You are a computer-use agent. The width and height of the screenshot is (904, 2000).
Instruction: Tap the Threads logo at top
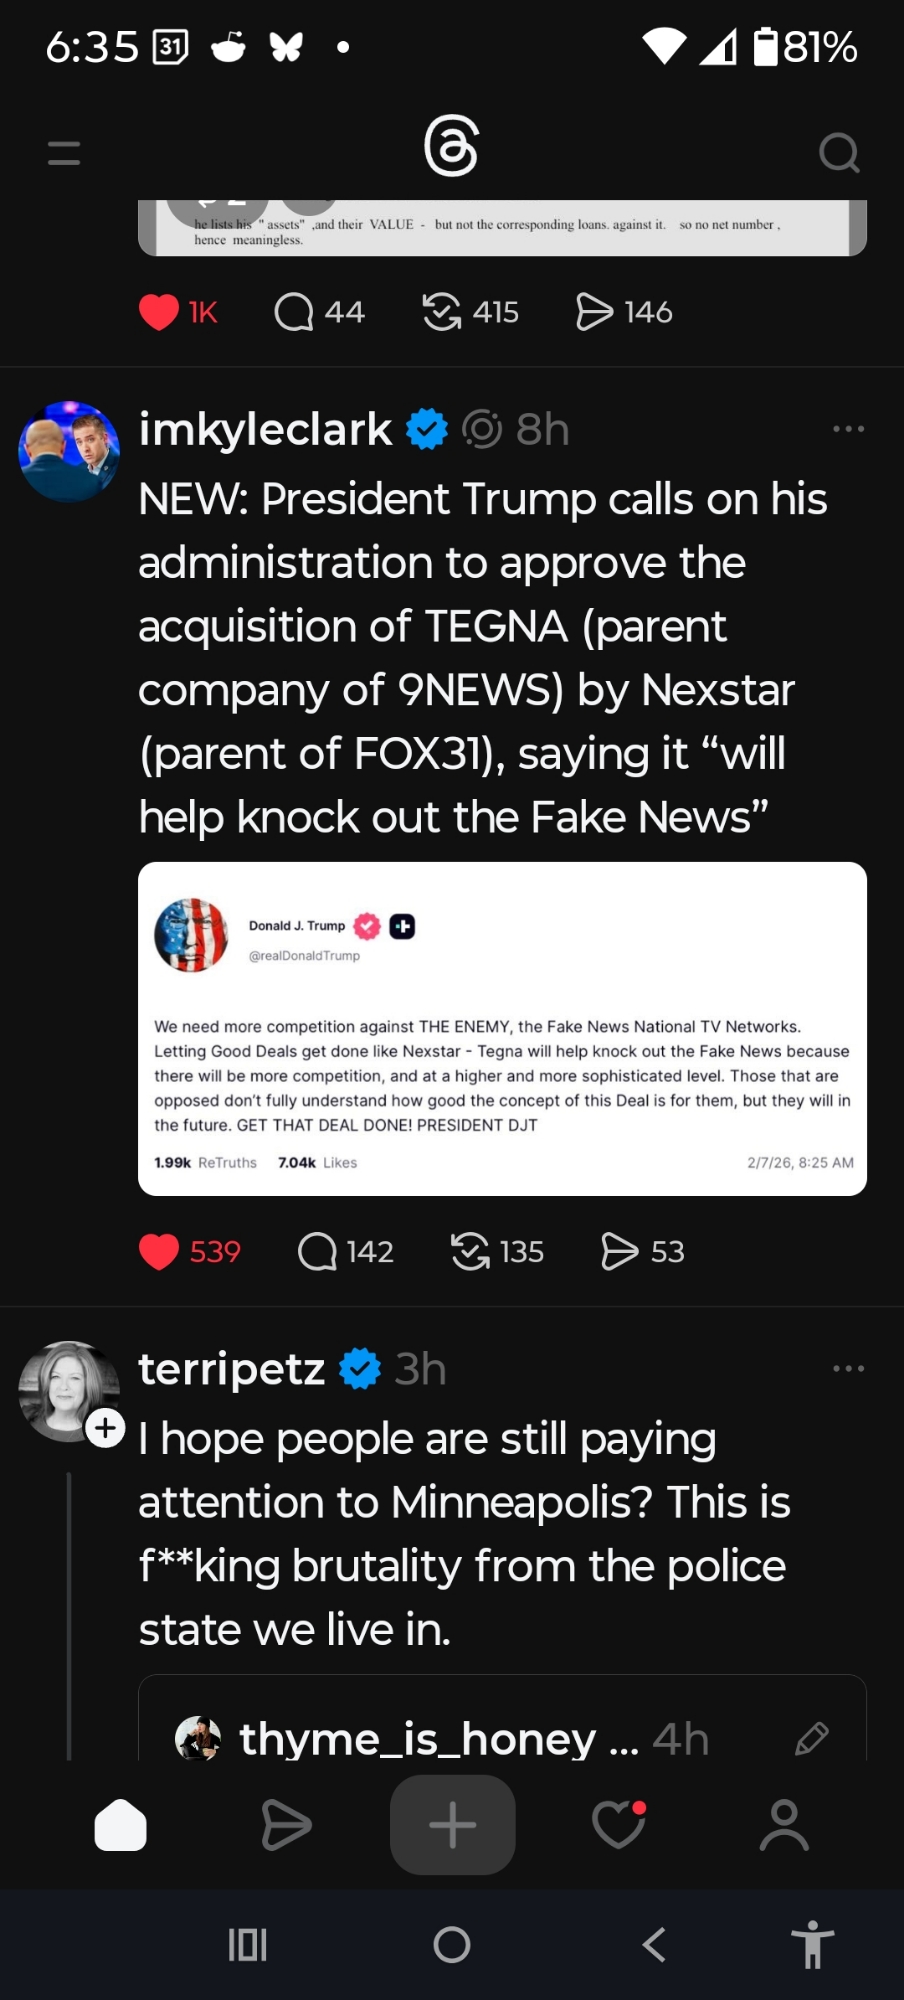[x=451, y=146]
